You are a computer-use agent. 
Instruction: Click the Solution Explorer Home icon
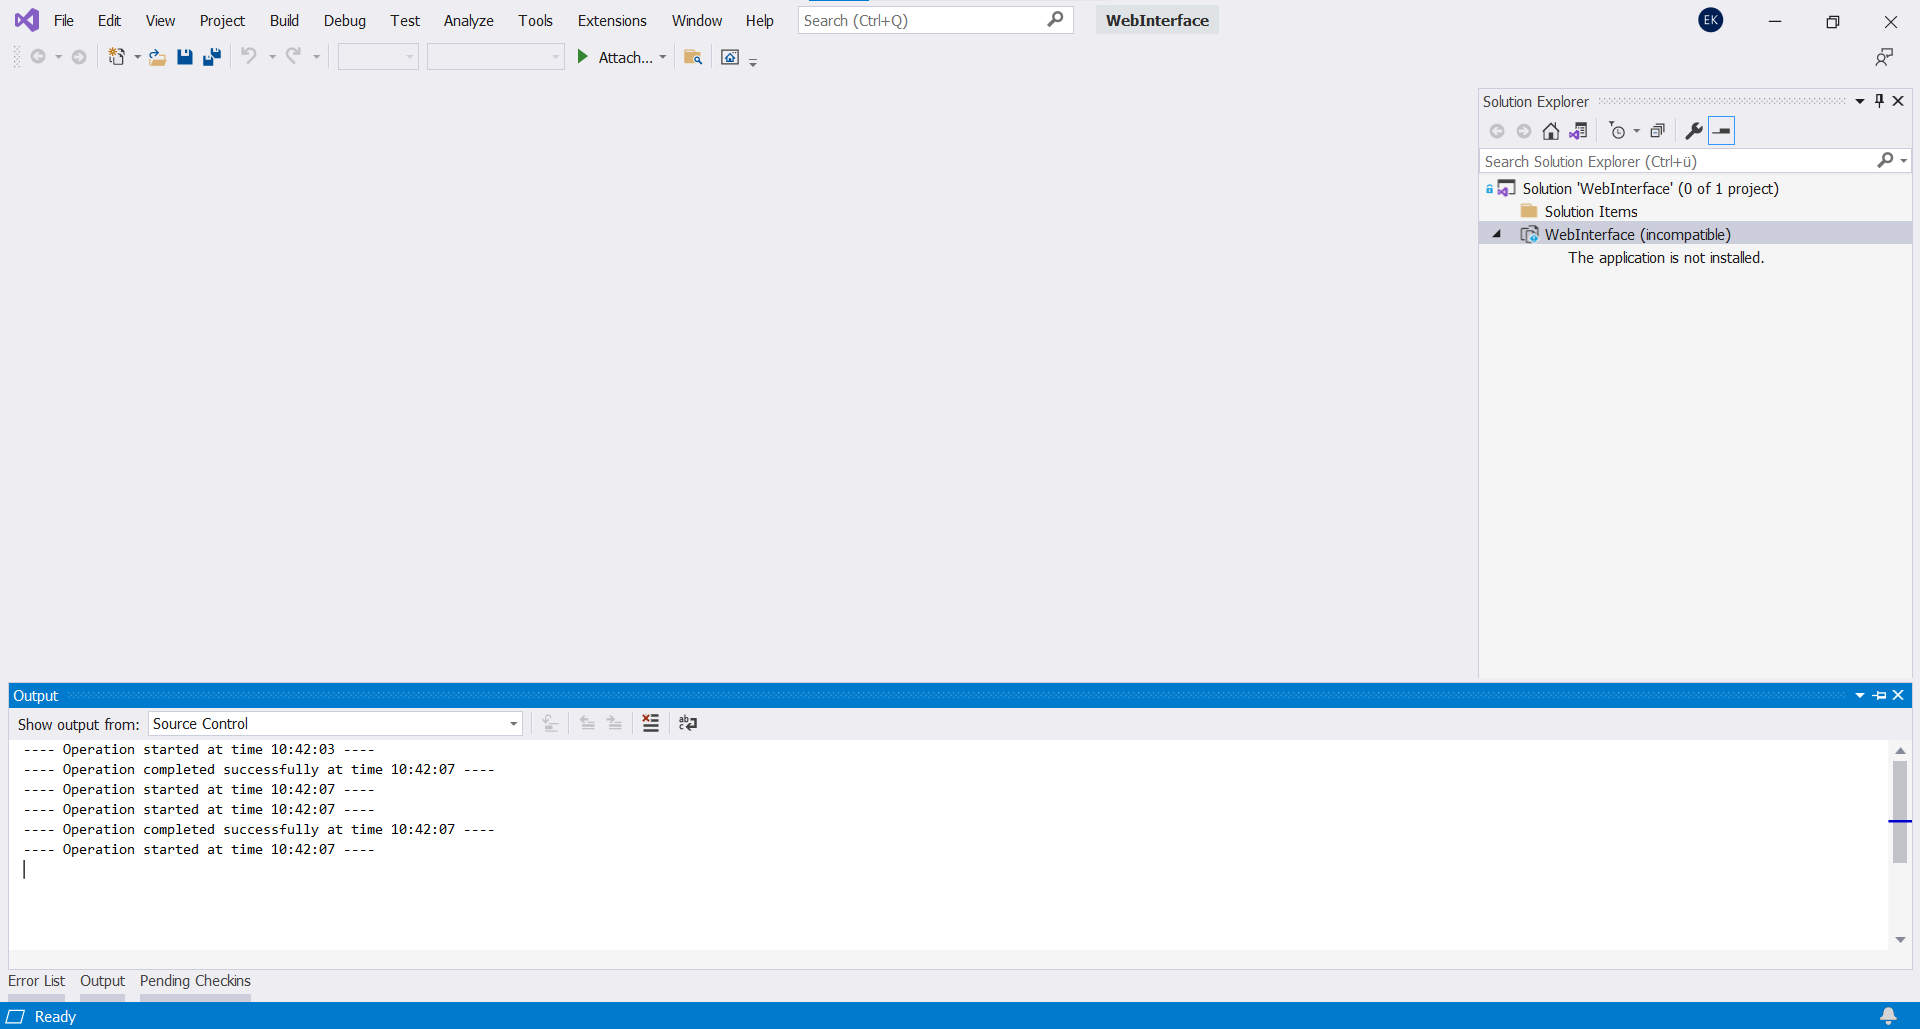[x=1550, y=131]
